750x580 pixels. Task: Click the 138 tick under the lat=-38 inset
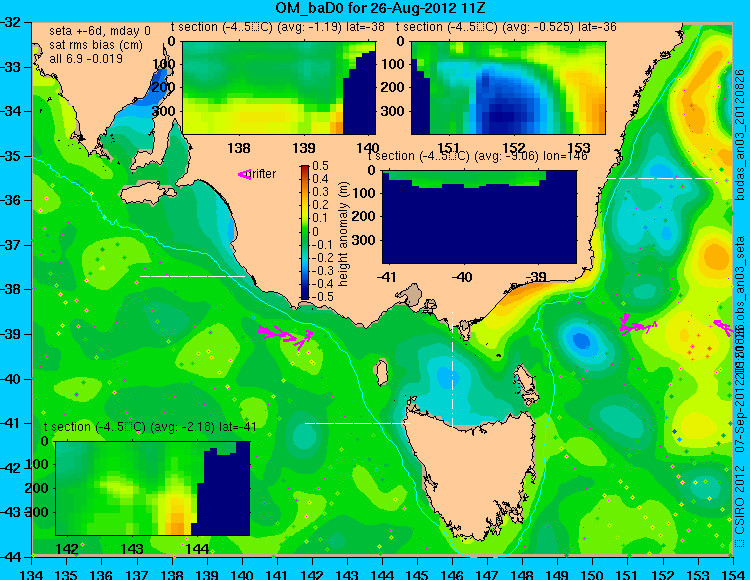[x=239, y=148]
